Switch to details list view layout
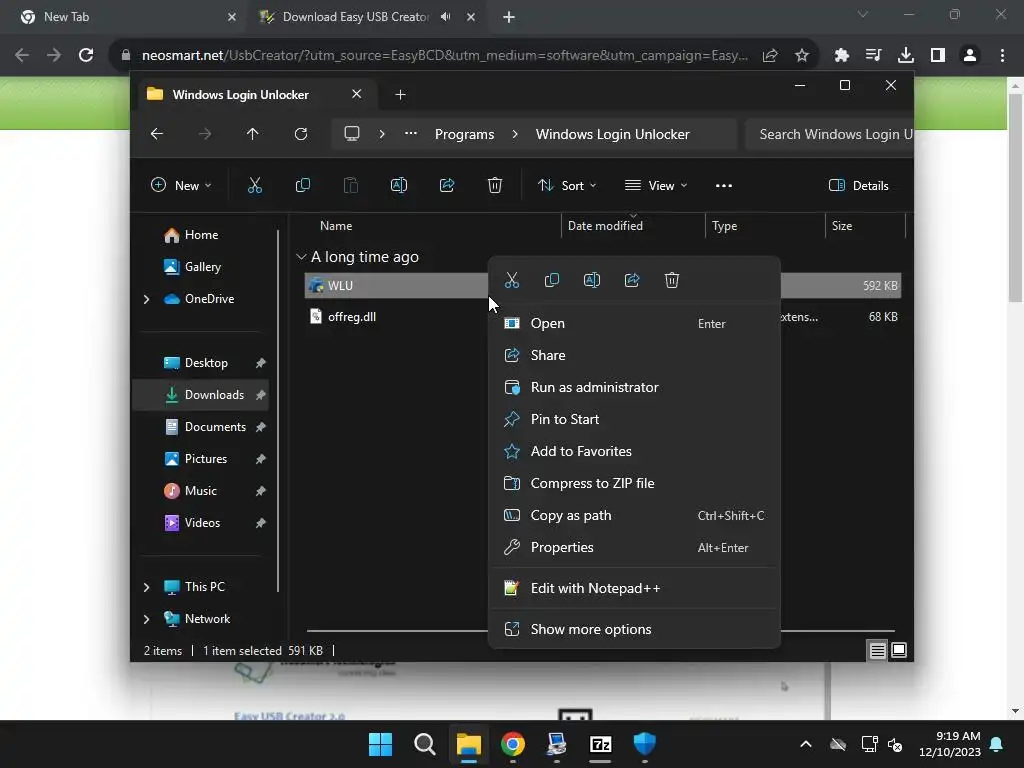The image size is (1024, 768). 878,650
